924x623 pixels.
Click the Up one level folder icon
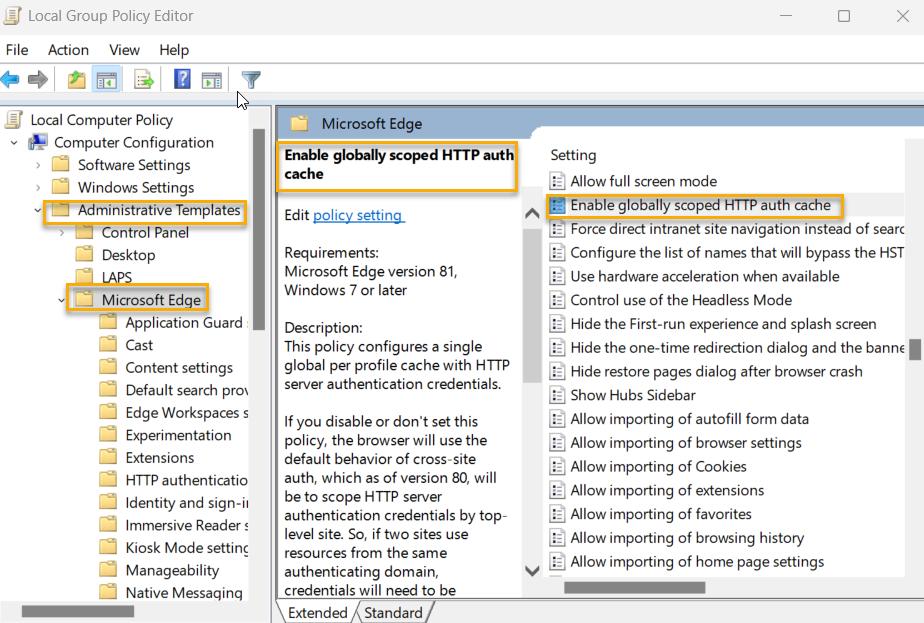76,79
